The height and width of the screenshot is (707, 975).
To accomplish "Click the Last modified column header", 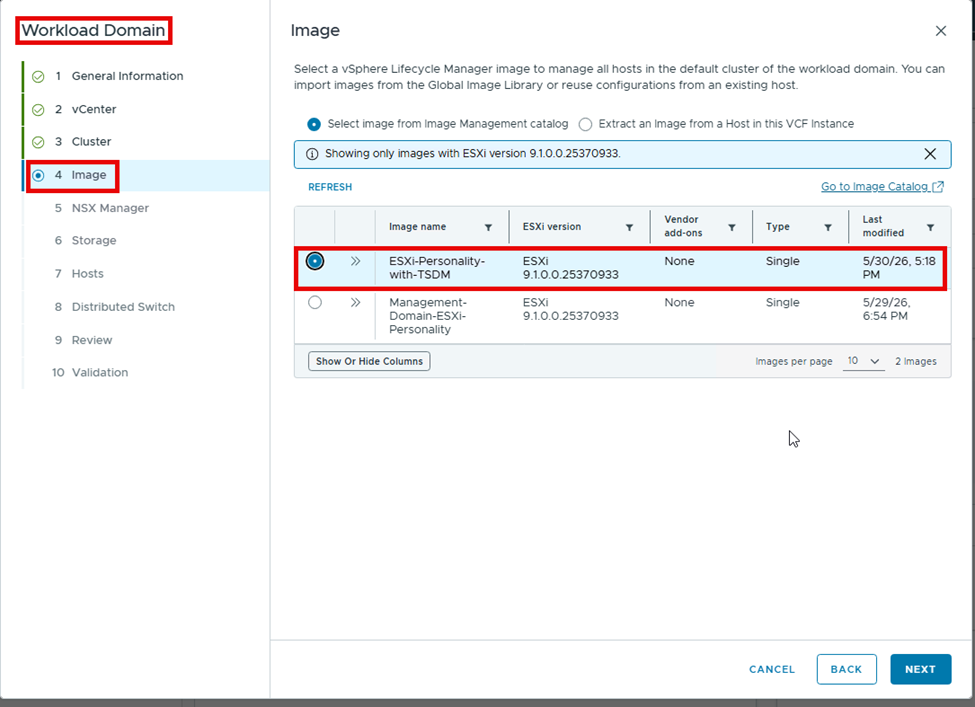I will point(883,226).
